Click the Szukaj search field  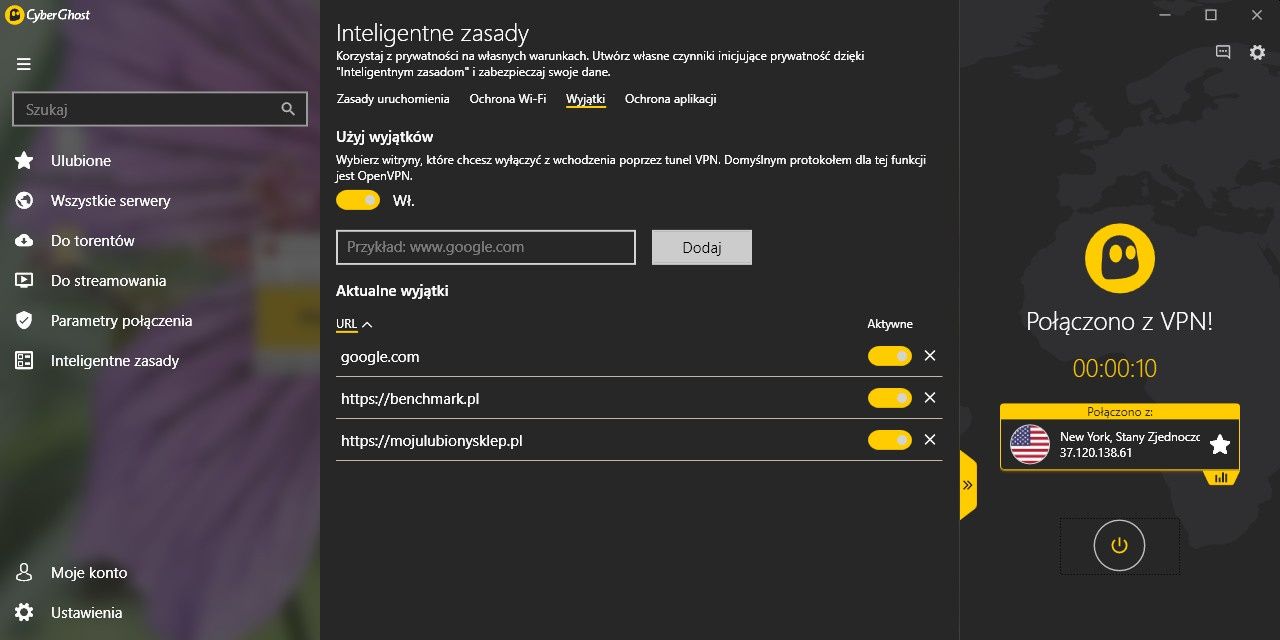160,109
